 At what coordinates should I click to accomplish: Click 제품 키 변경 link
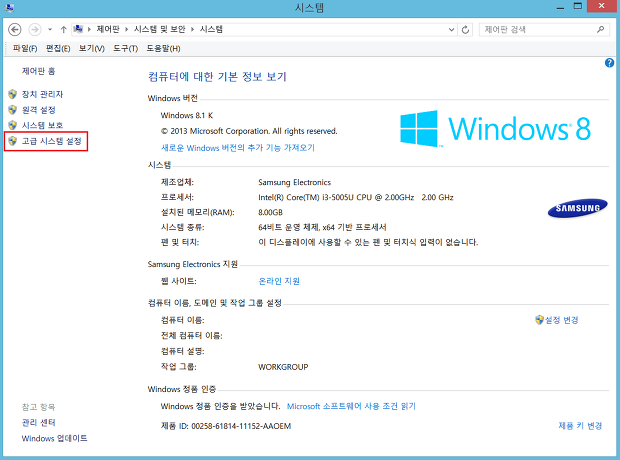pyautogui.click(x=580, y=426)
